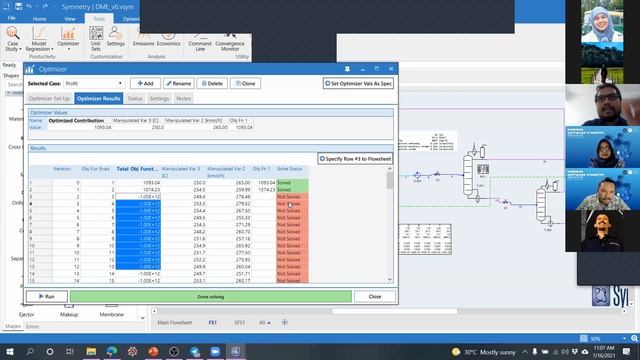Open the Model Regression tool
Screen dimensions: 640x360
(39, 39)
